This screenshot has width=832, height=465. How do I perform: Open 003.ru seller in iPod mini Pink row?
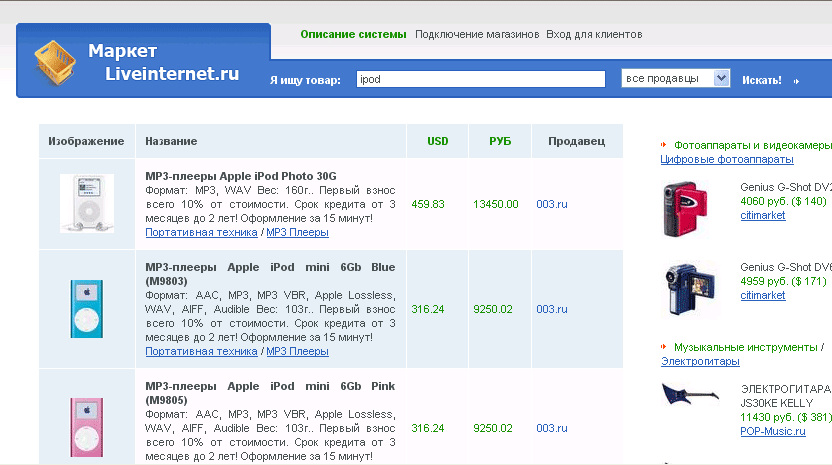tap(552, 428)
